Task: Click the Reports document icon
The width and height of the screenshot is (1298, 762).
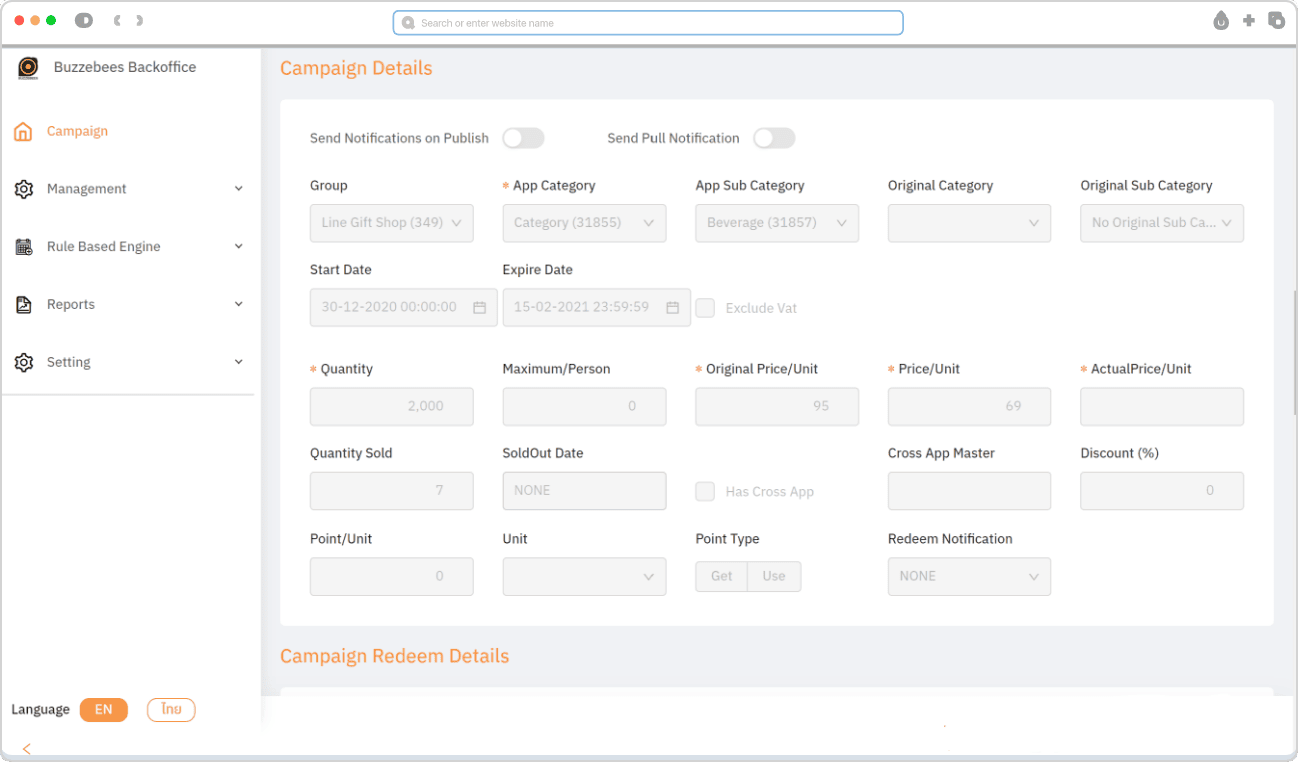Action: 24,305
